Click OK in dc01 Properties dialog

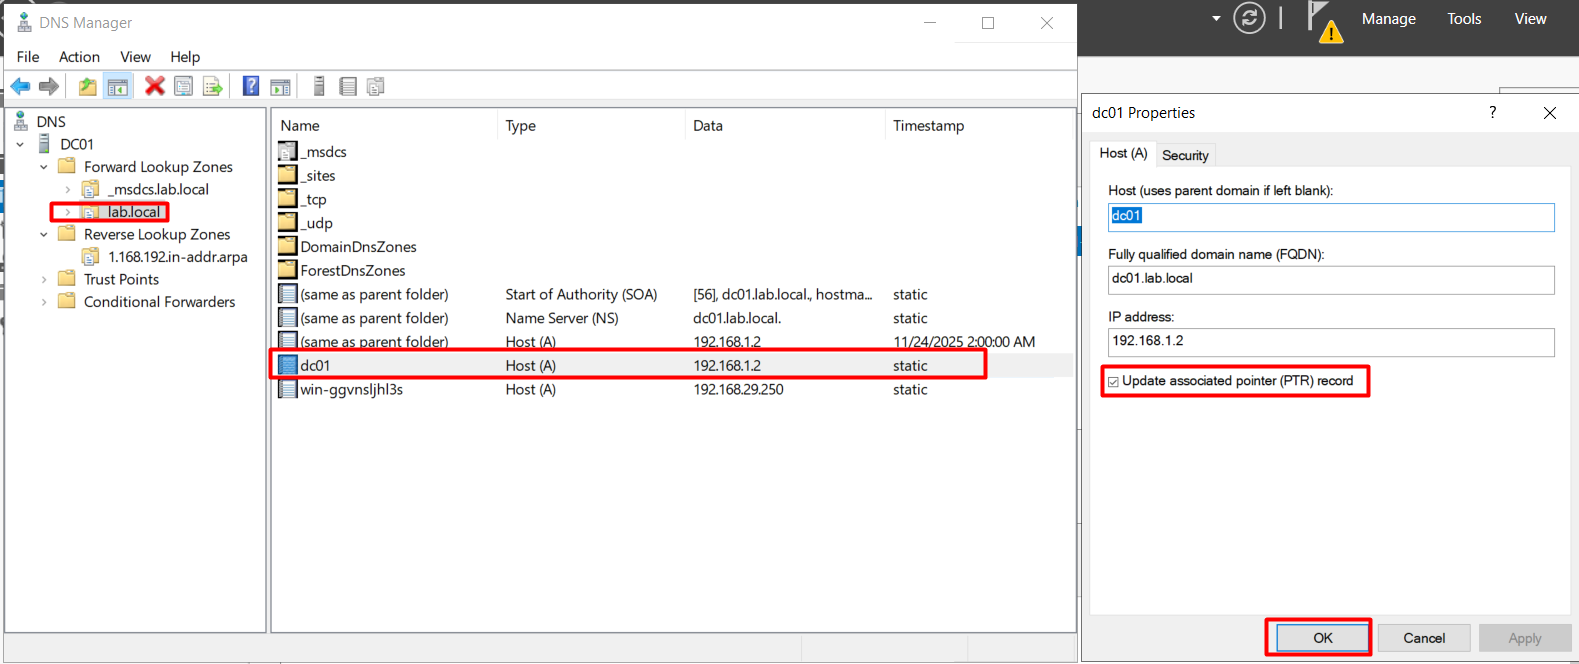[1322, 638]
